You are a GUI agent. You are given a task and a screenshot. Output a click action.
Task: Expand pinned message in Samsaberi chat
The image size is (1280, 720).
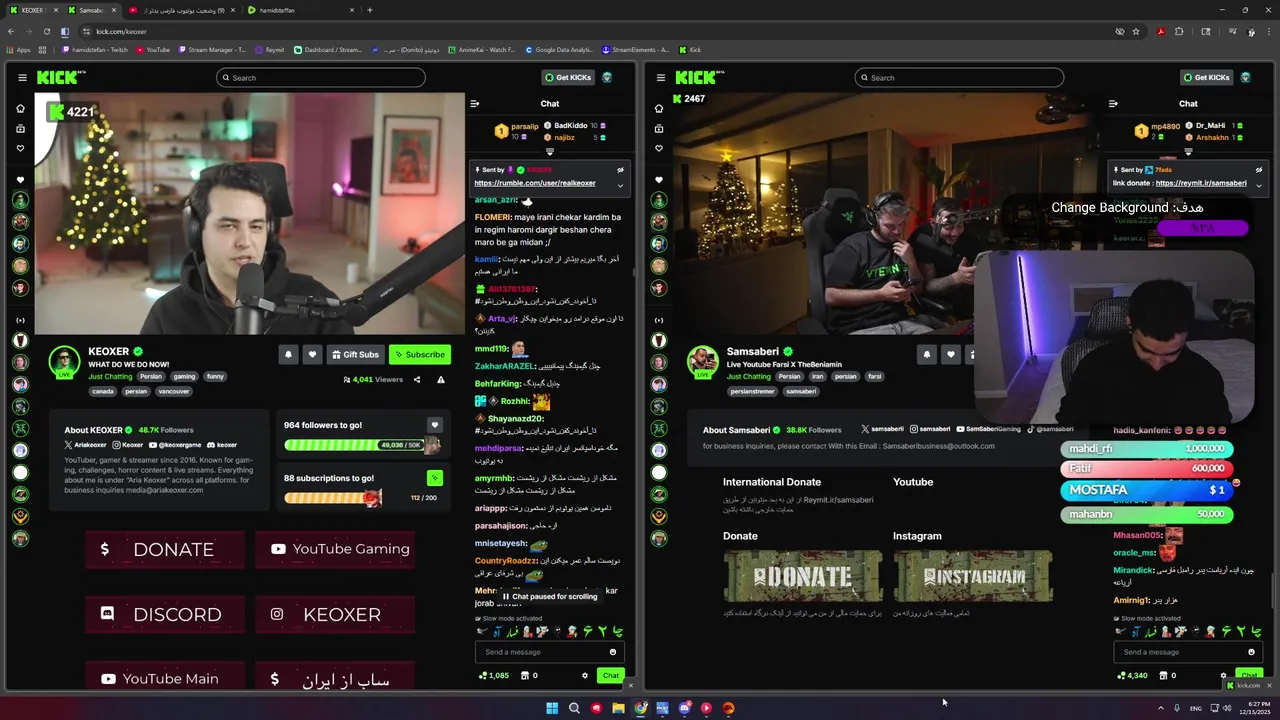pyautogui.click(x=1258, y=185)
